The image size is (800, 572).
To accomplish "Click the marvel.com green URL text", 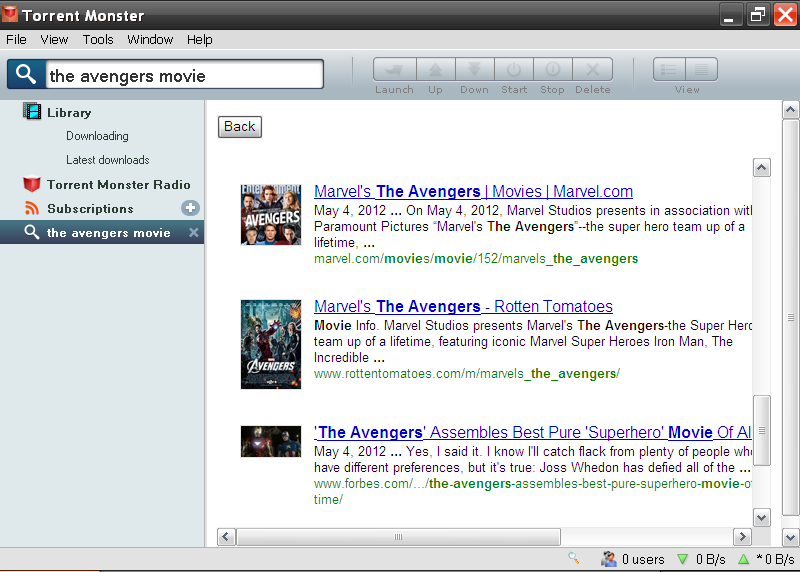I will (476, 259).
